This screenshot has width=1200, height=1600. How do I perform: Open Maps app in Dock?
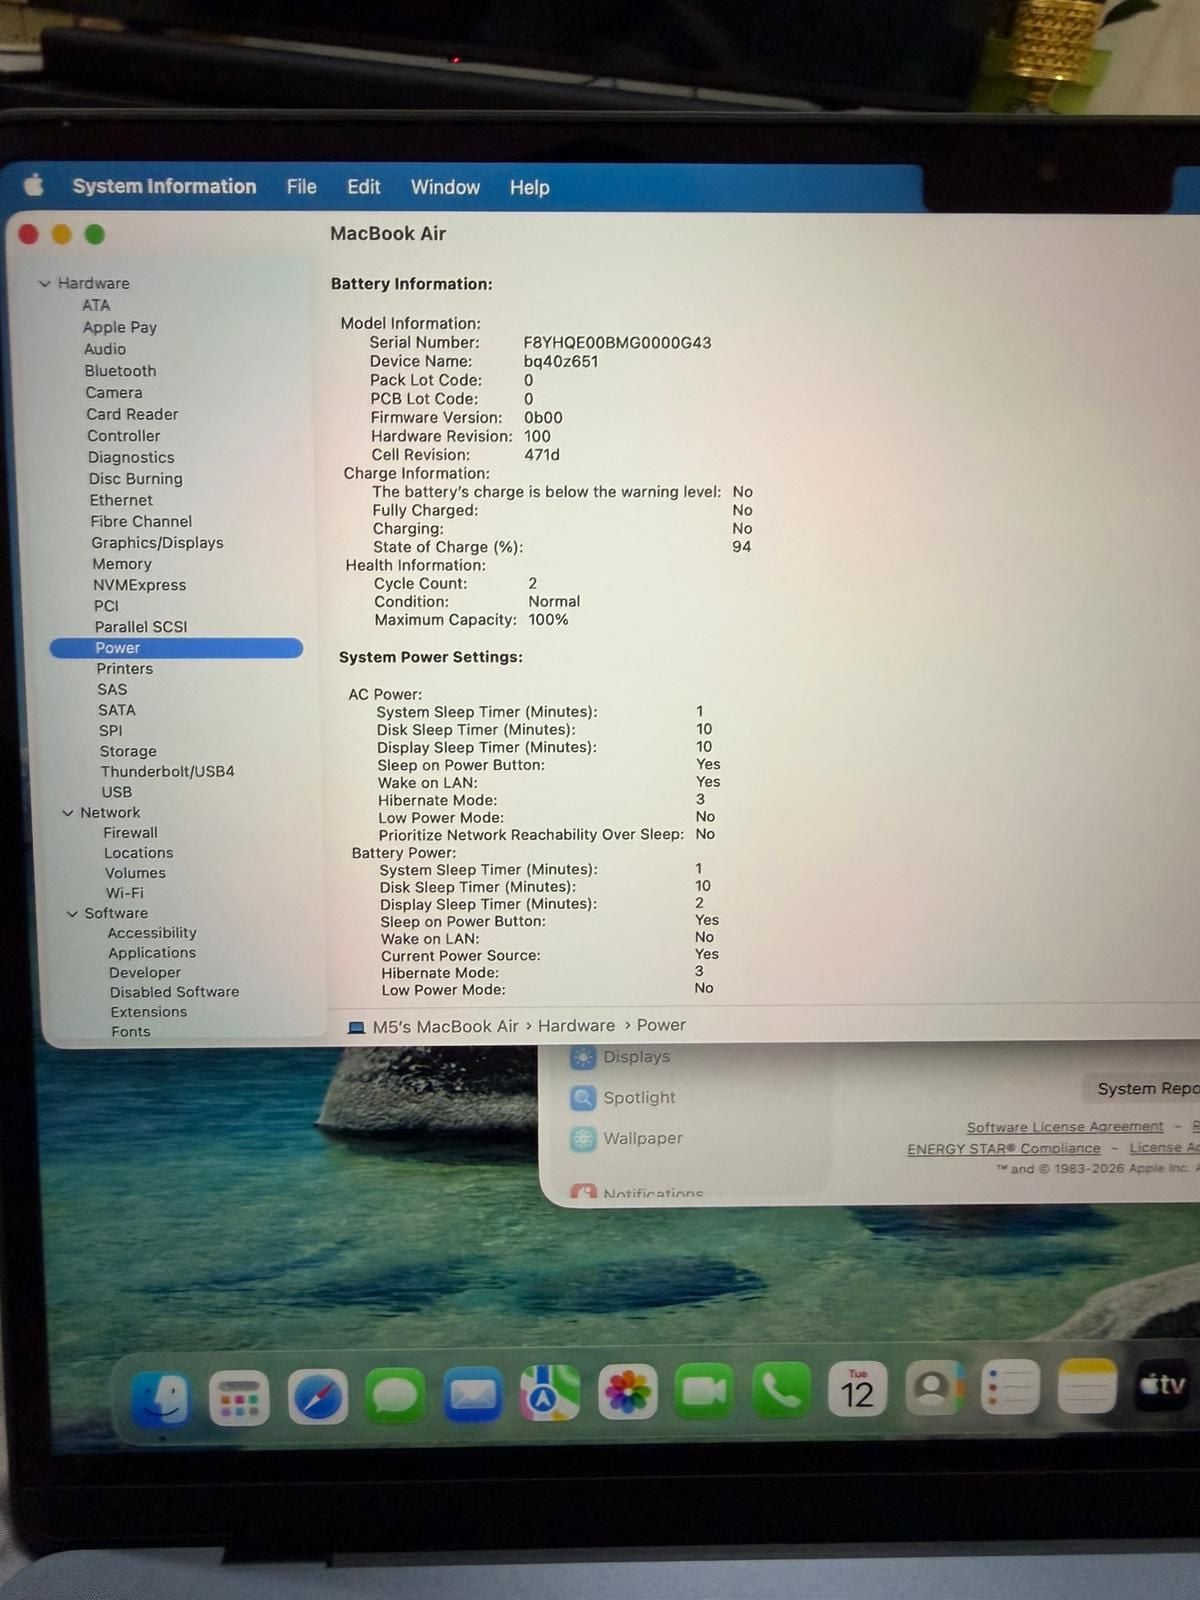[x=550, y=1393]
